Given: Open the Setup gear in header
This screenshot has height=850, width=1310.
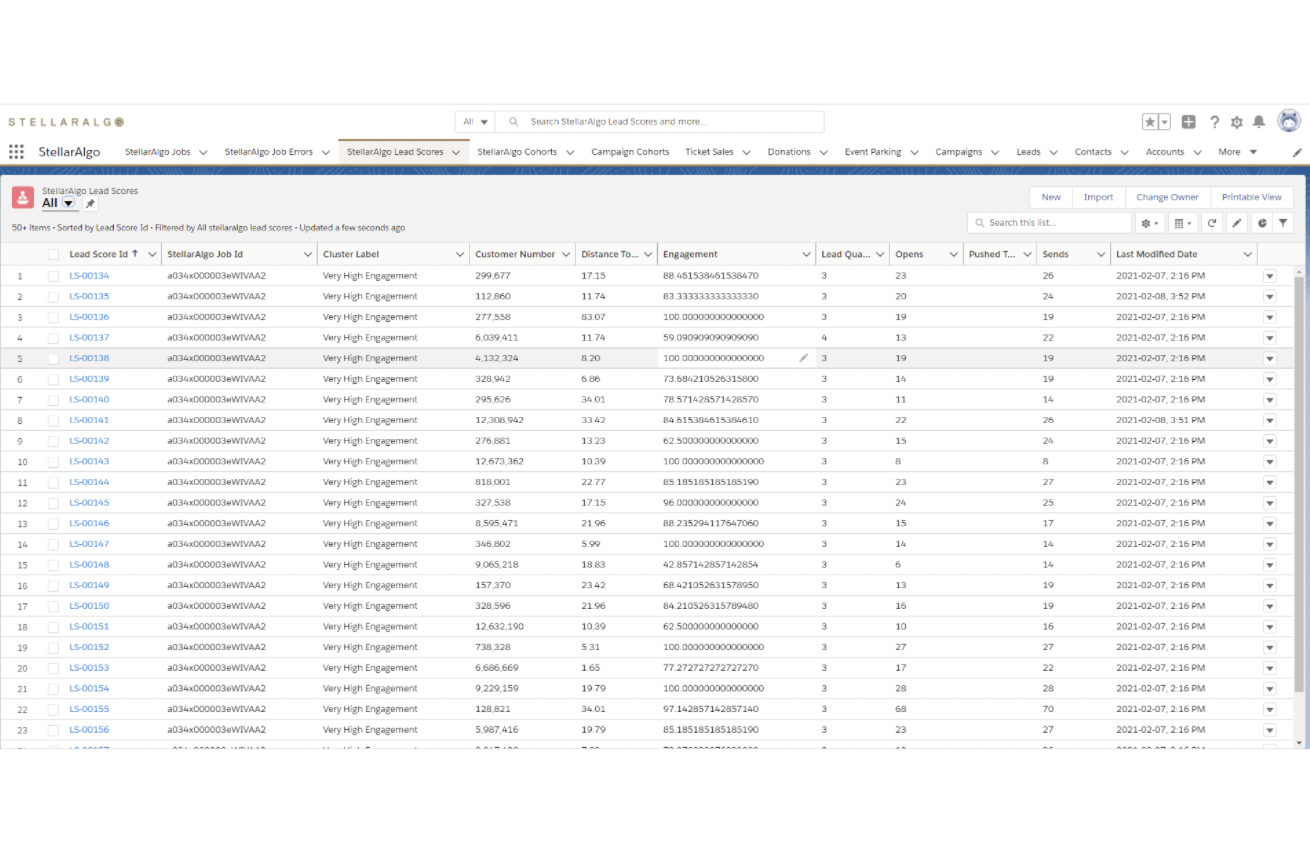Looking at the screenshot, I should pyautogui.click(x=1237, y=122).
